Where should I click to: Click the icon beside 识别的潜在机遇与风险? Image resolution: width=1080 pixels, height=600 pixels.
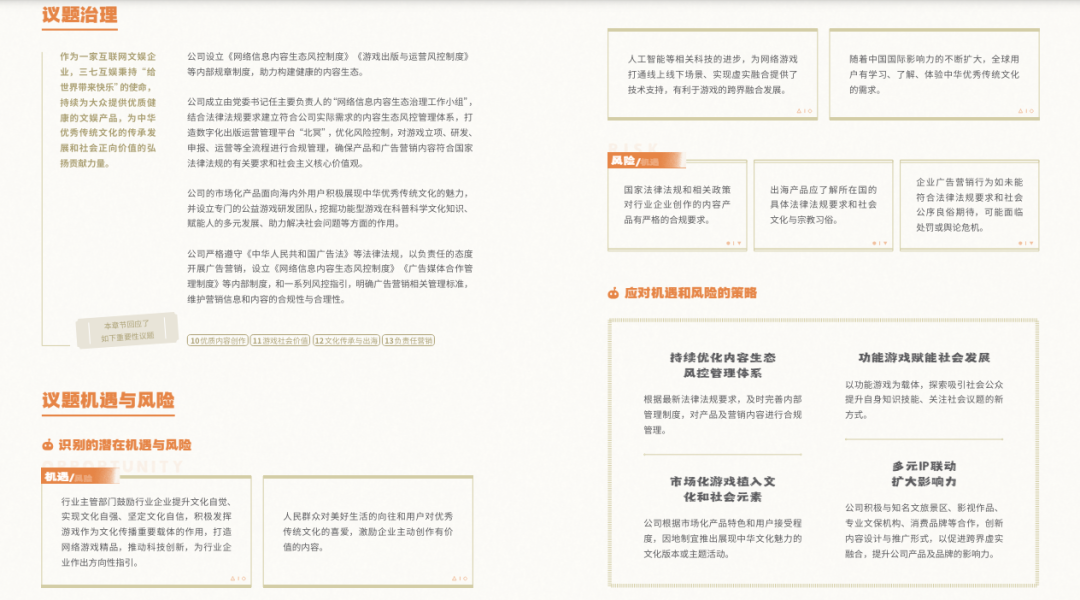[x=48, y=445]
